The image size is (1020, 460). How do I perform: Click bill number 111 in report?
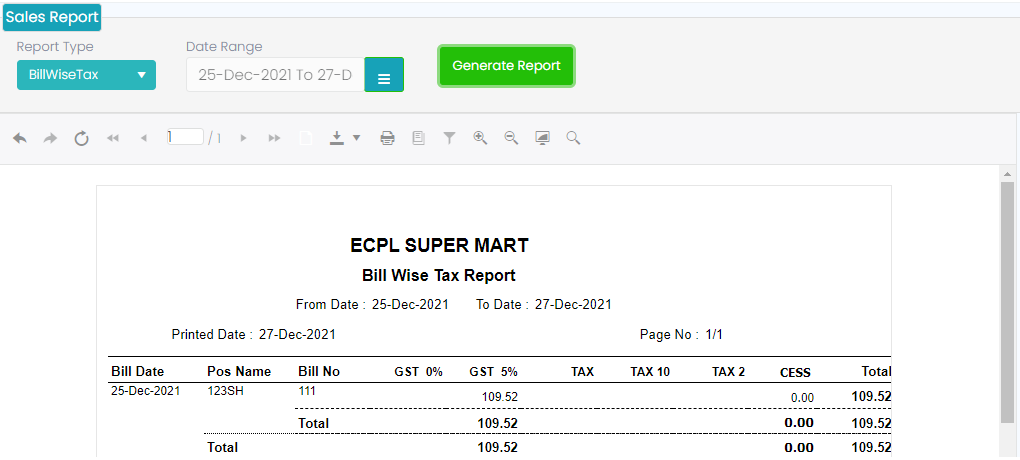pos(307,391)
